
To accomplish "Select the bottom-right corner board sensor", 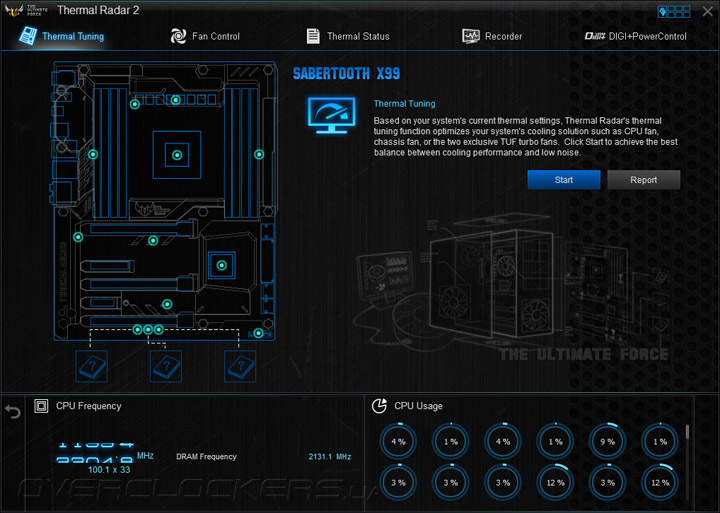I will [259, 333].
